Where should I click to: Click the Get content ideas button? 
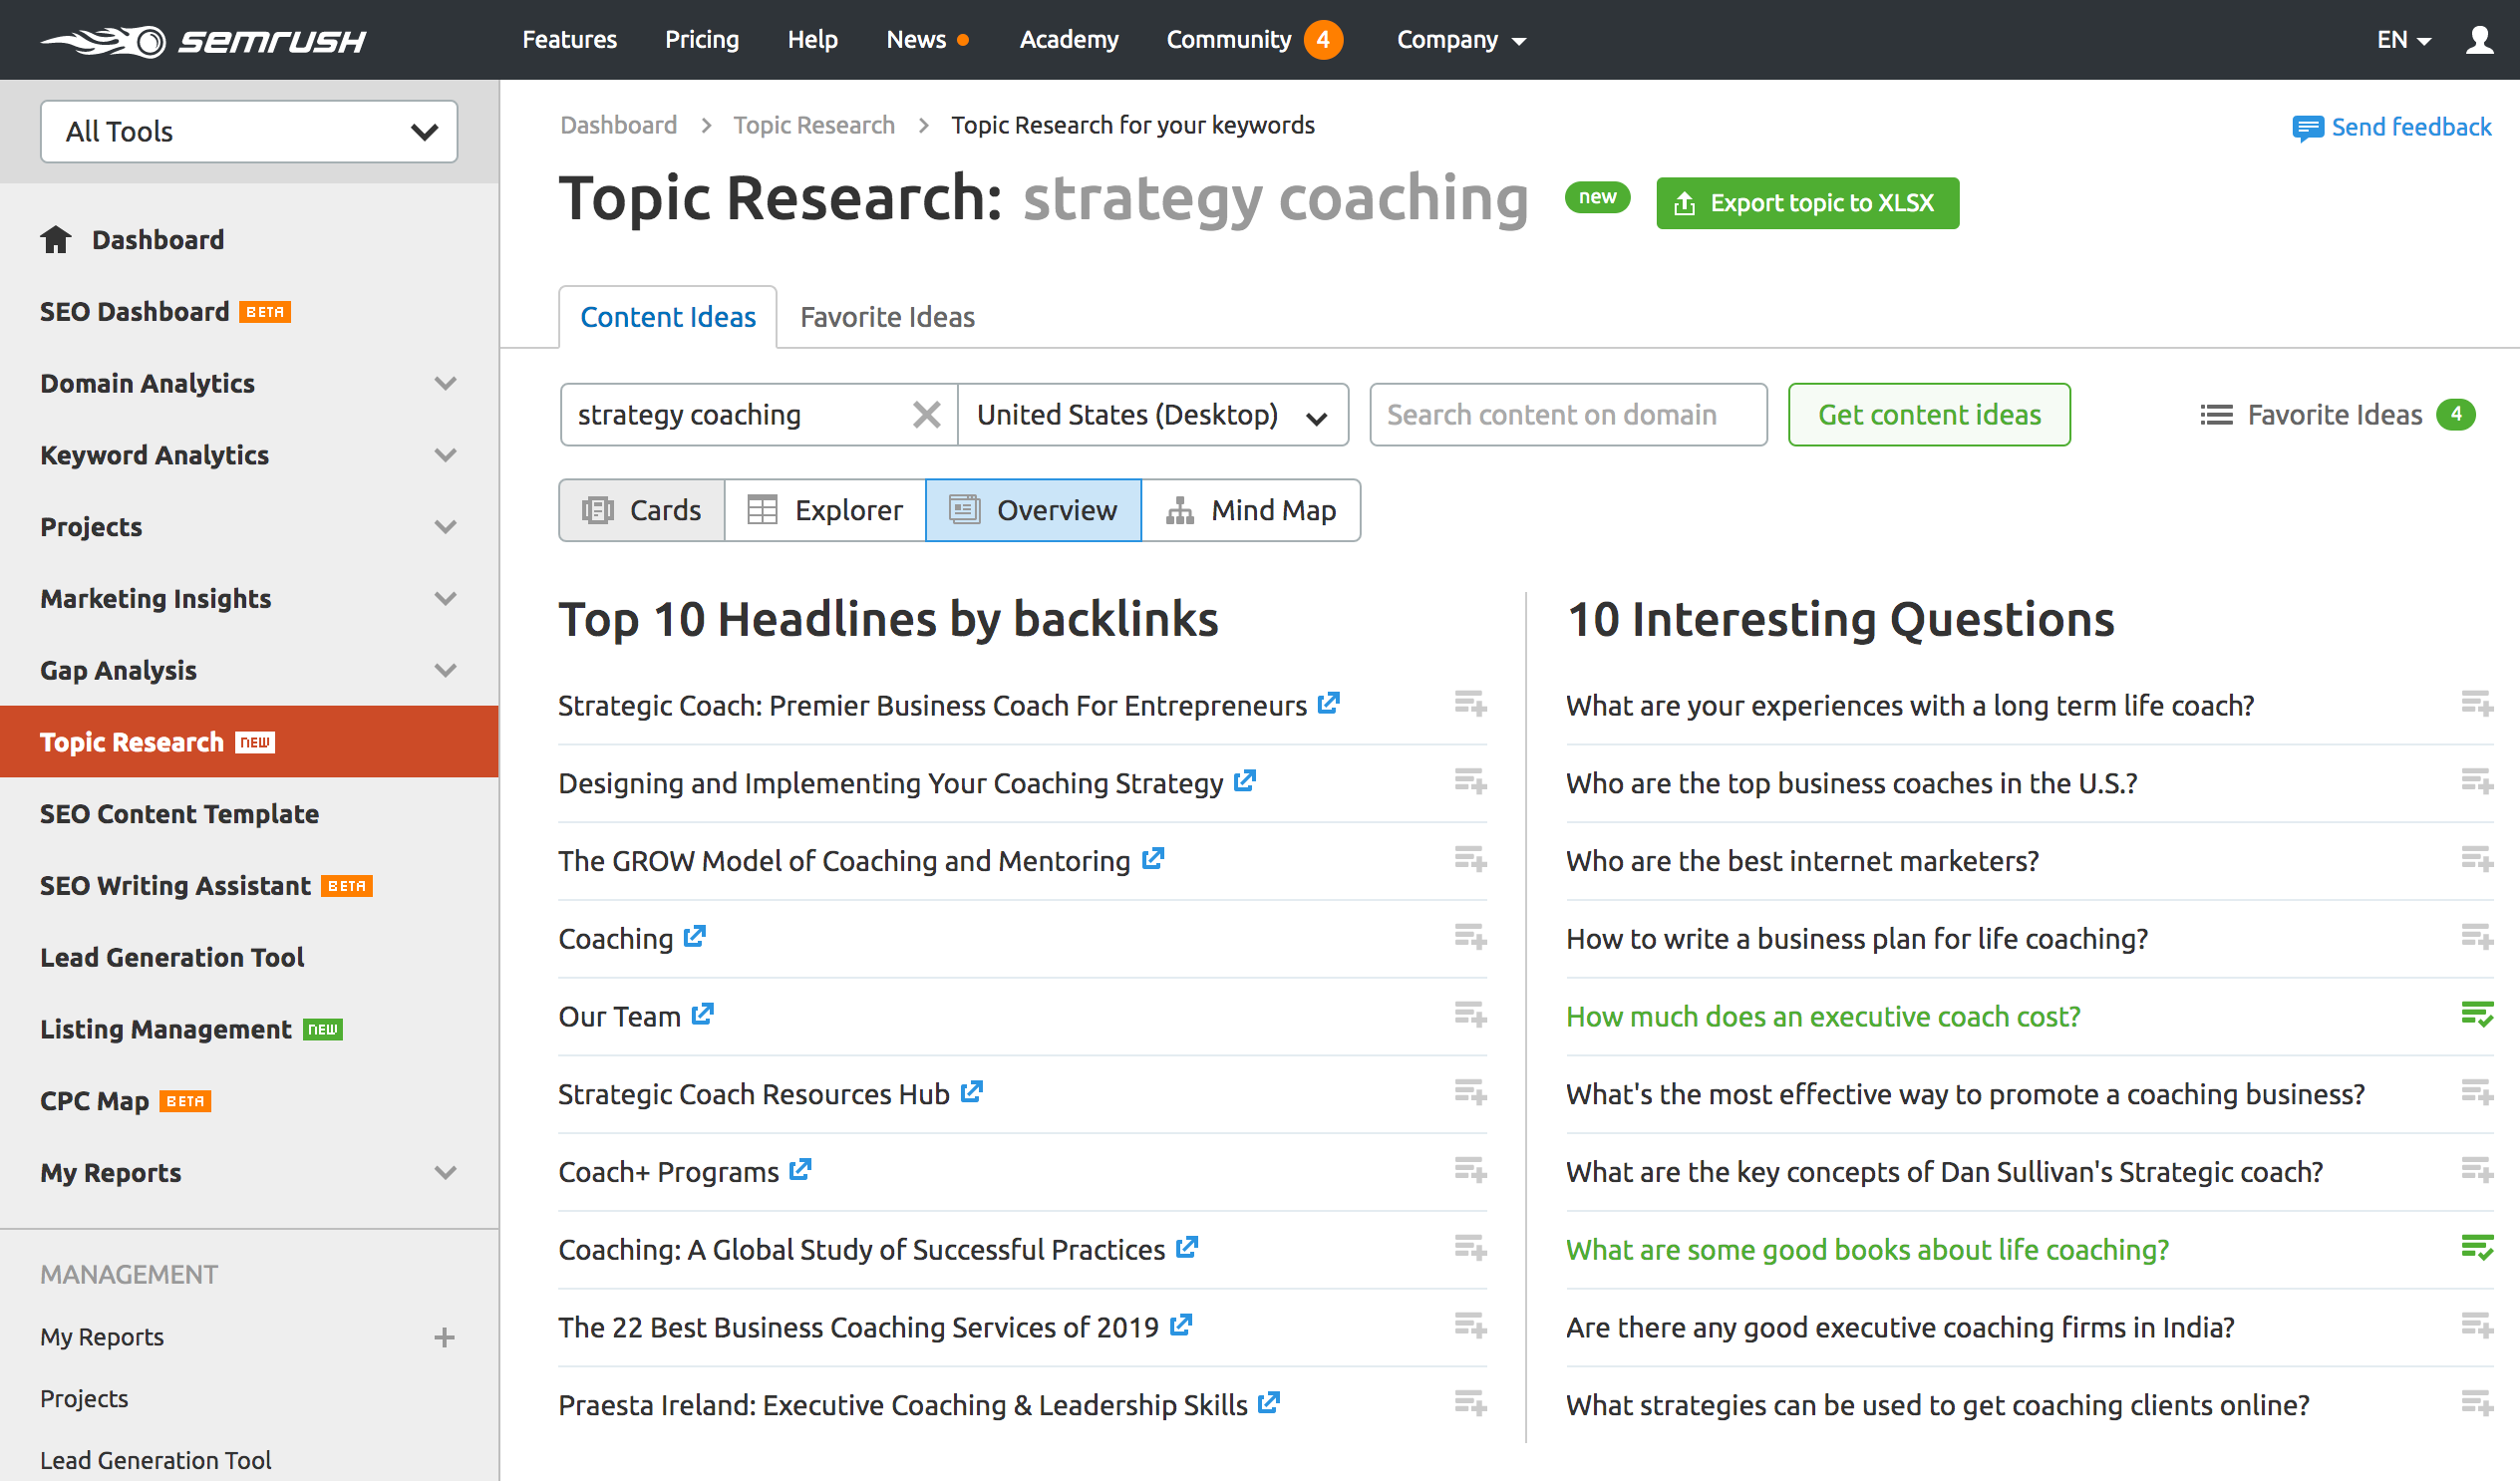point(1928,414)
